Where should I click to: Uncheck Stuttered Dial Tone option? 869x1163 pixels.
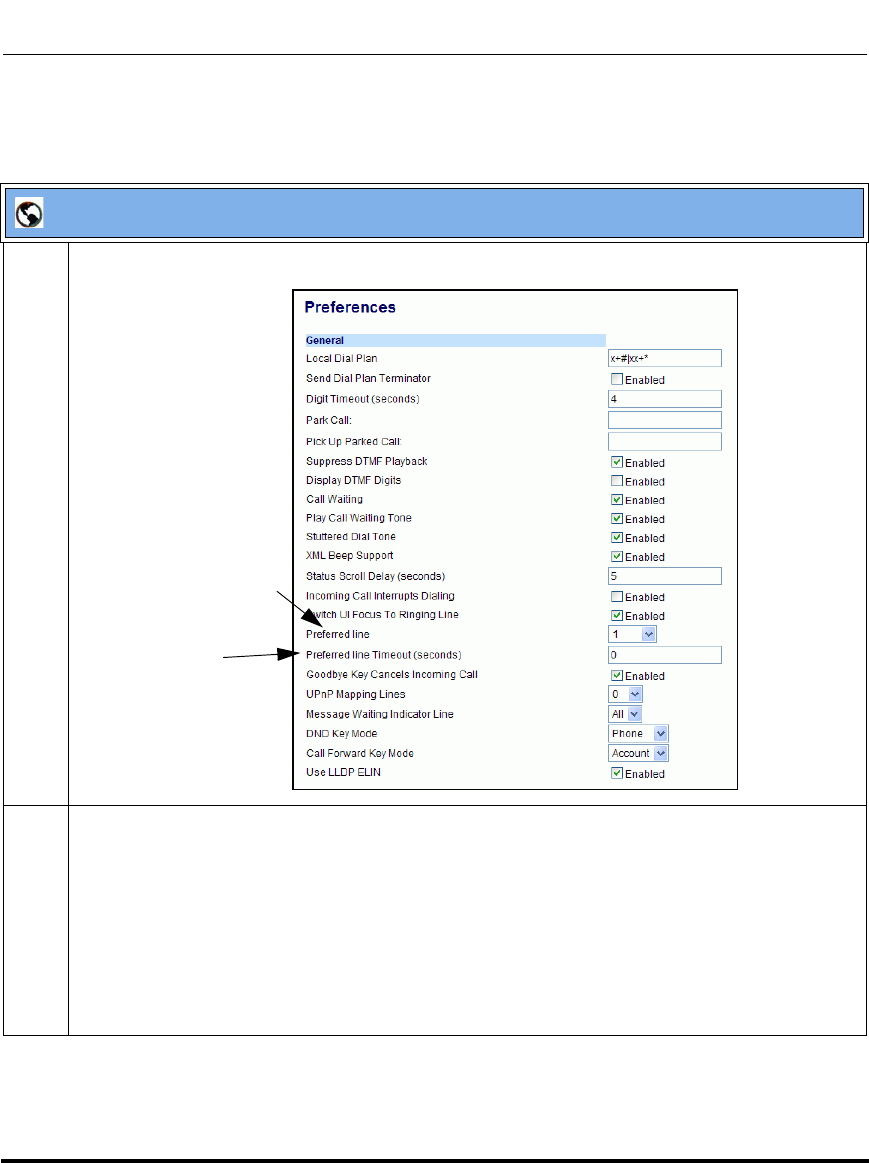click(617, 538)
